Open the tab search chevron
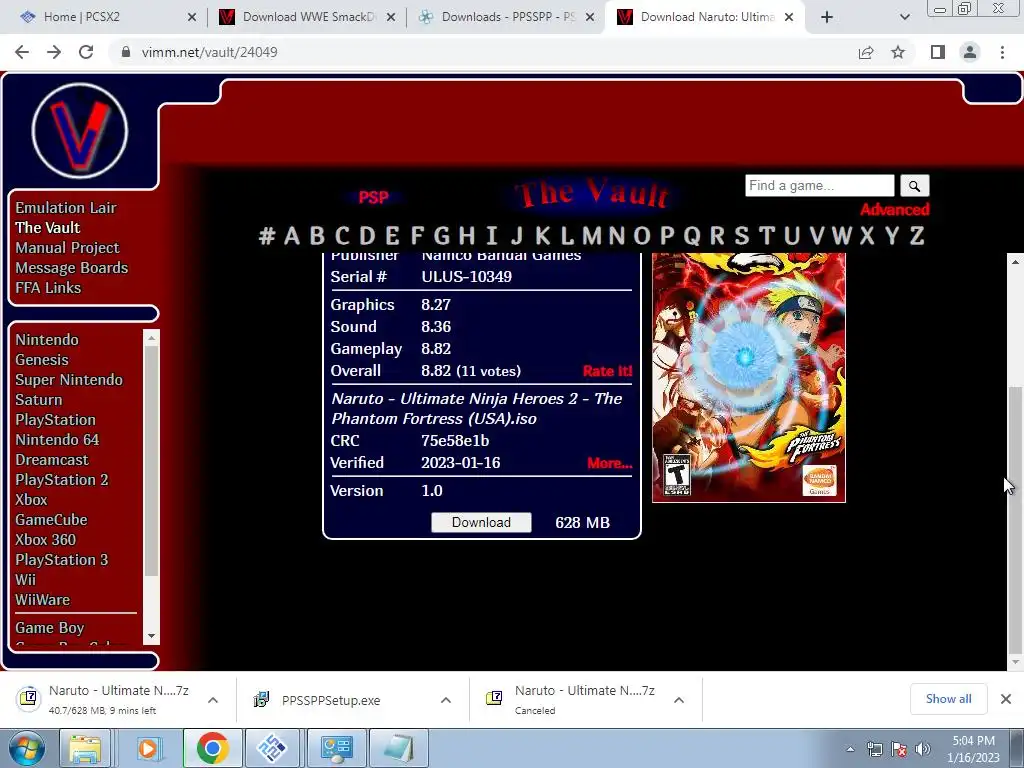The height and width of the screenshot is (768, 1024). pos(904,17)
